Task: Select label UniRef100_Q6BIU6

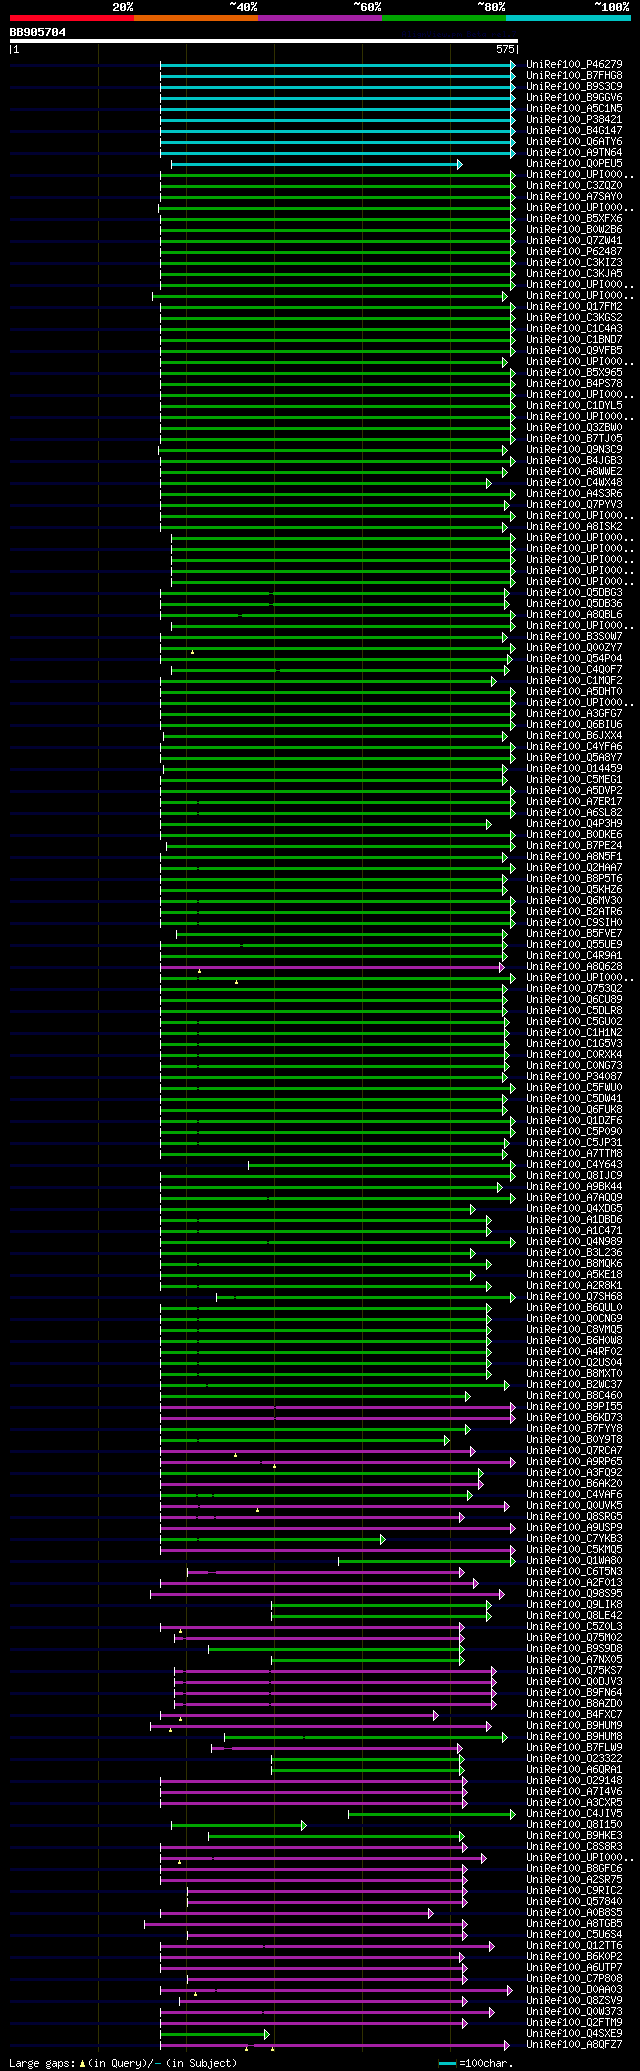Action: [574, 725]
